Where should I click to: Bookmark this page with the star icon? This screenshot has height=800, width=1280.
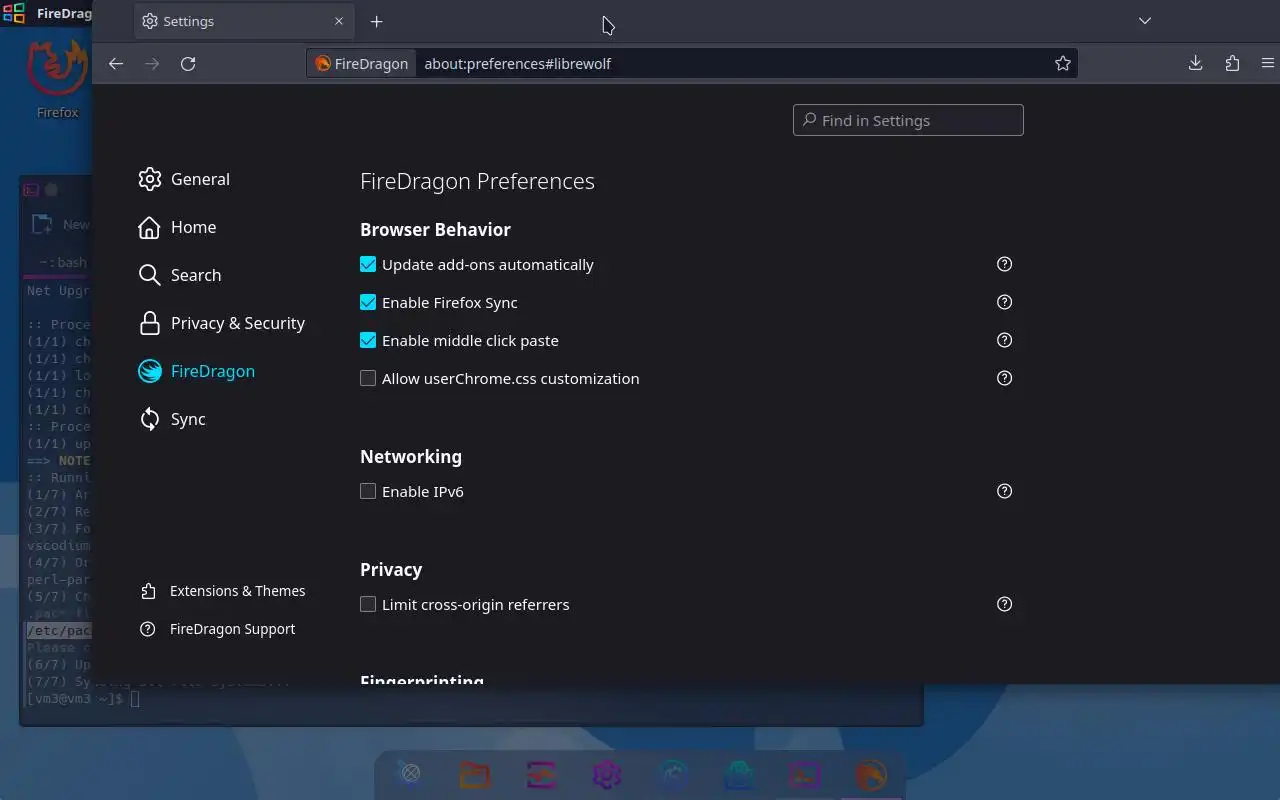coord(1063,63)
